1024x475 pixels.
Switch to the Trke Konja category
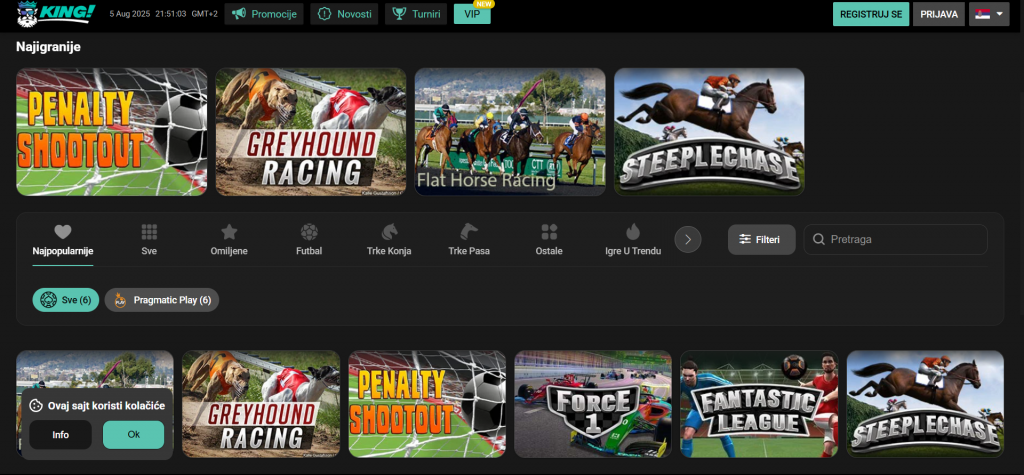pyautogui.click(x=389, y=240)
